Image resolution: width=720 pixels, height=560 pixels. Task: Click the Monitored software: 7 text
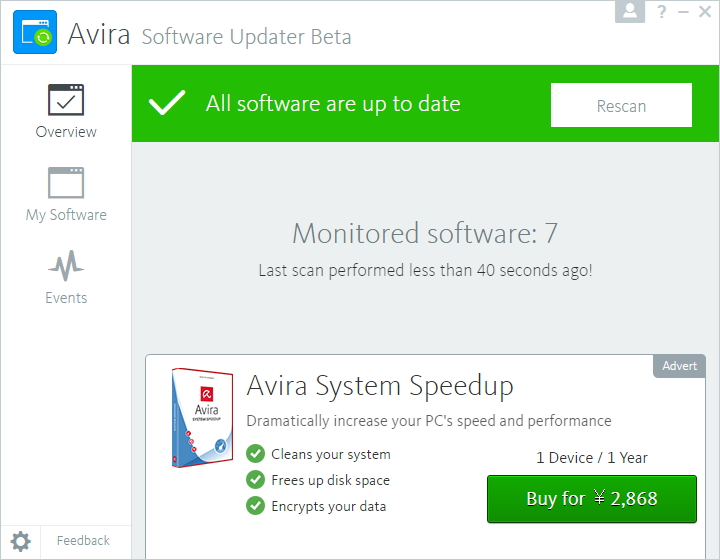tap(424, 234)
